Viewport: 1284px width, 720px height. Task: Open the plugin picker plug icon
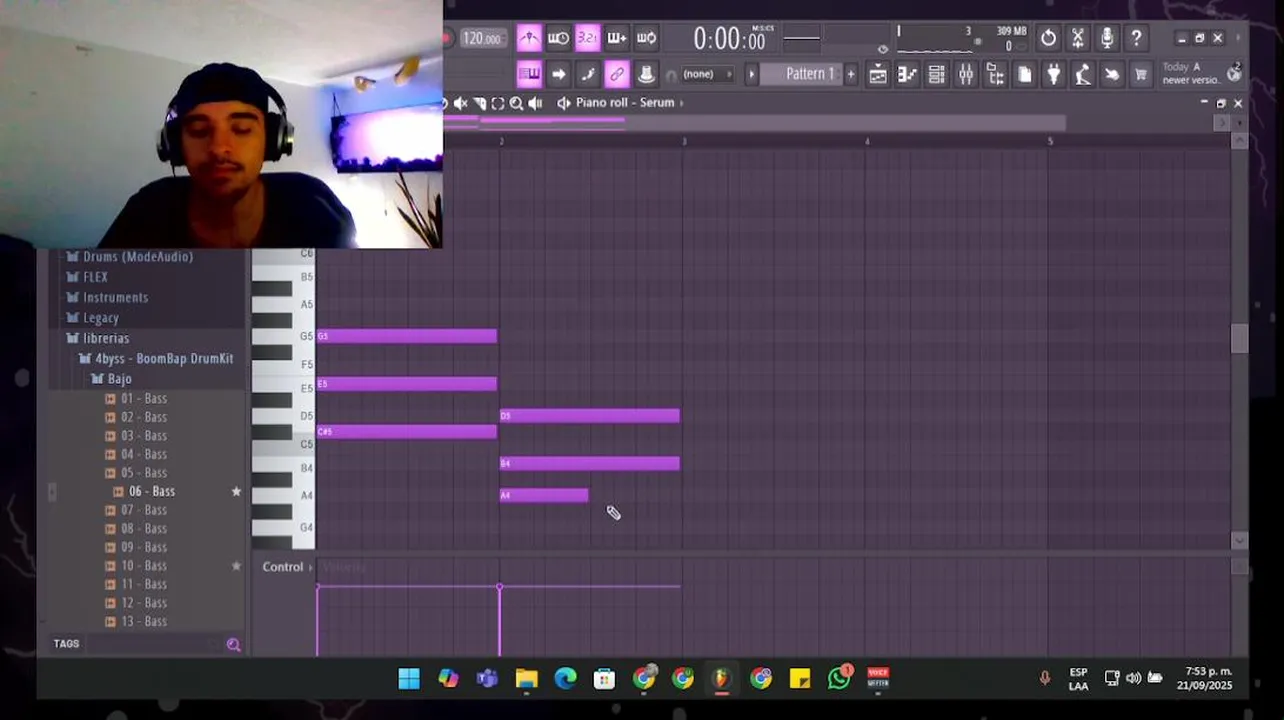point(1053,74)
